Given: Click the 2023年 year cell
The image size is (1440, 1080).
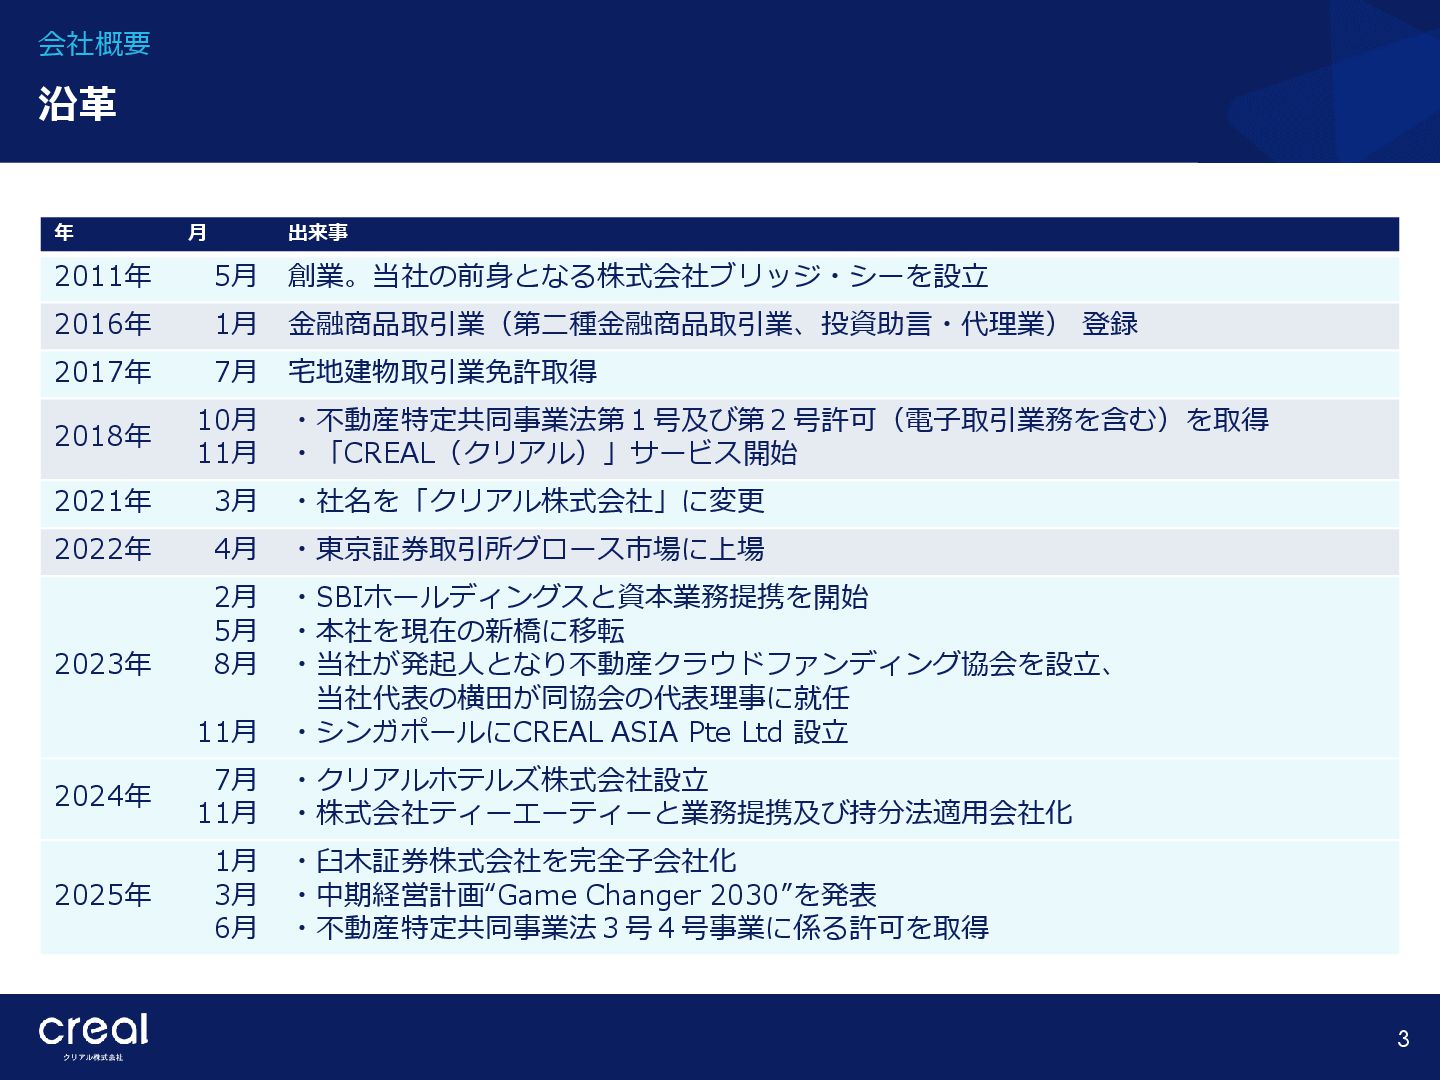Looking at the screenshot, I should tap(103, 664).
